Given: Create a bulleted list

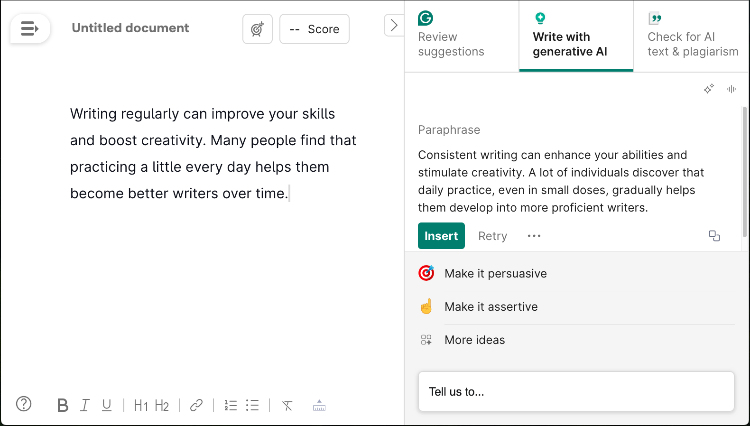Looking at the screenshot, I should point(252,405).
